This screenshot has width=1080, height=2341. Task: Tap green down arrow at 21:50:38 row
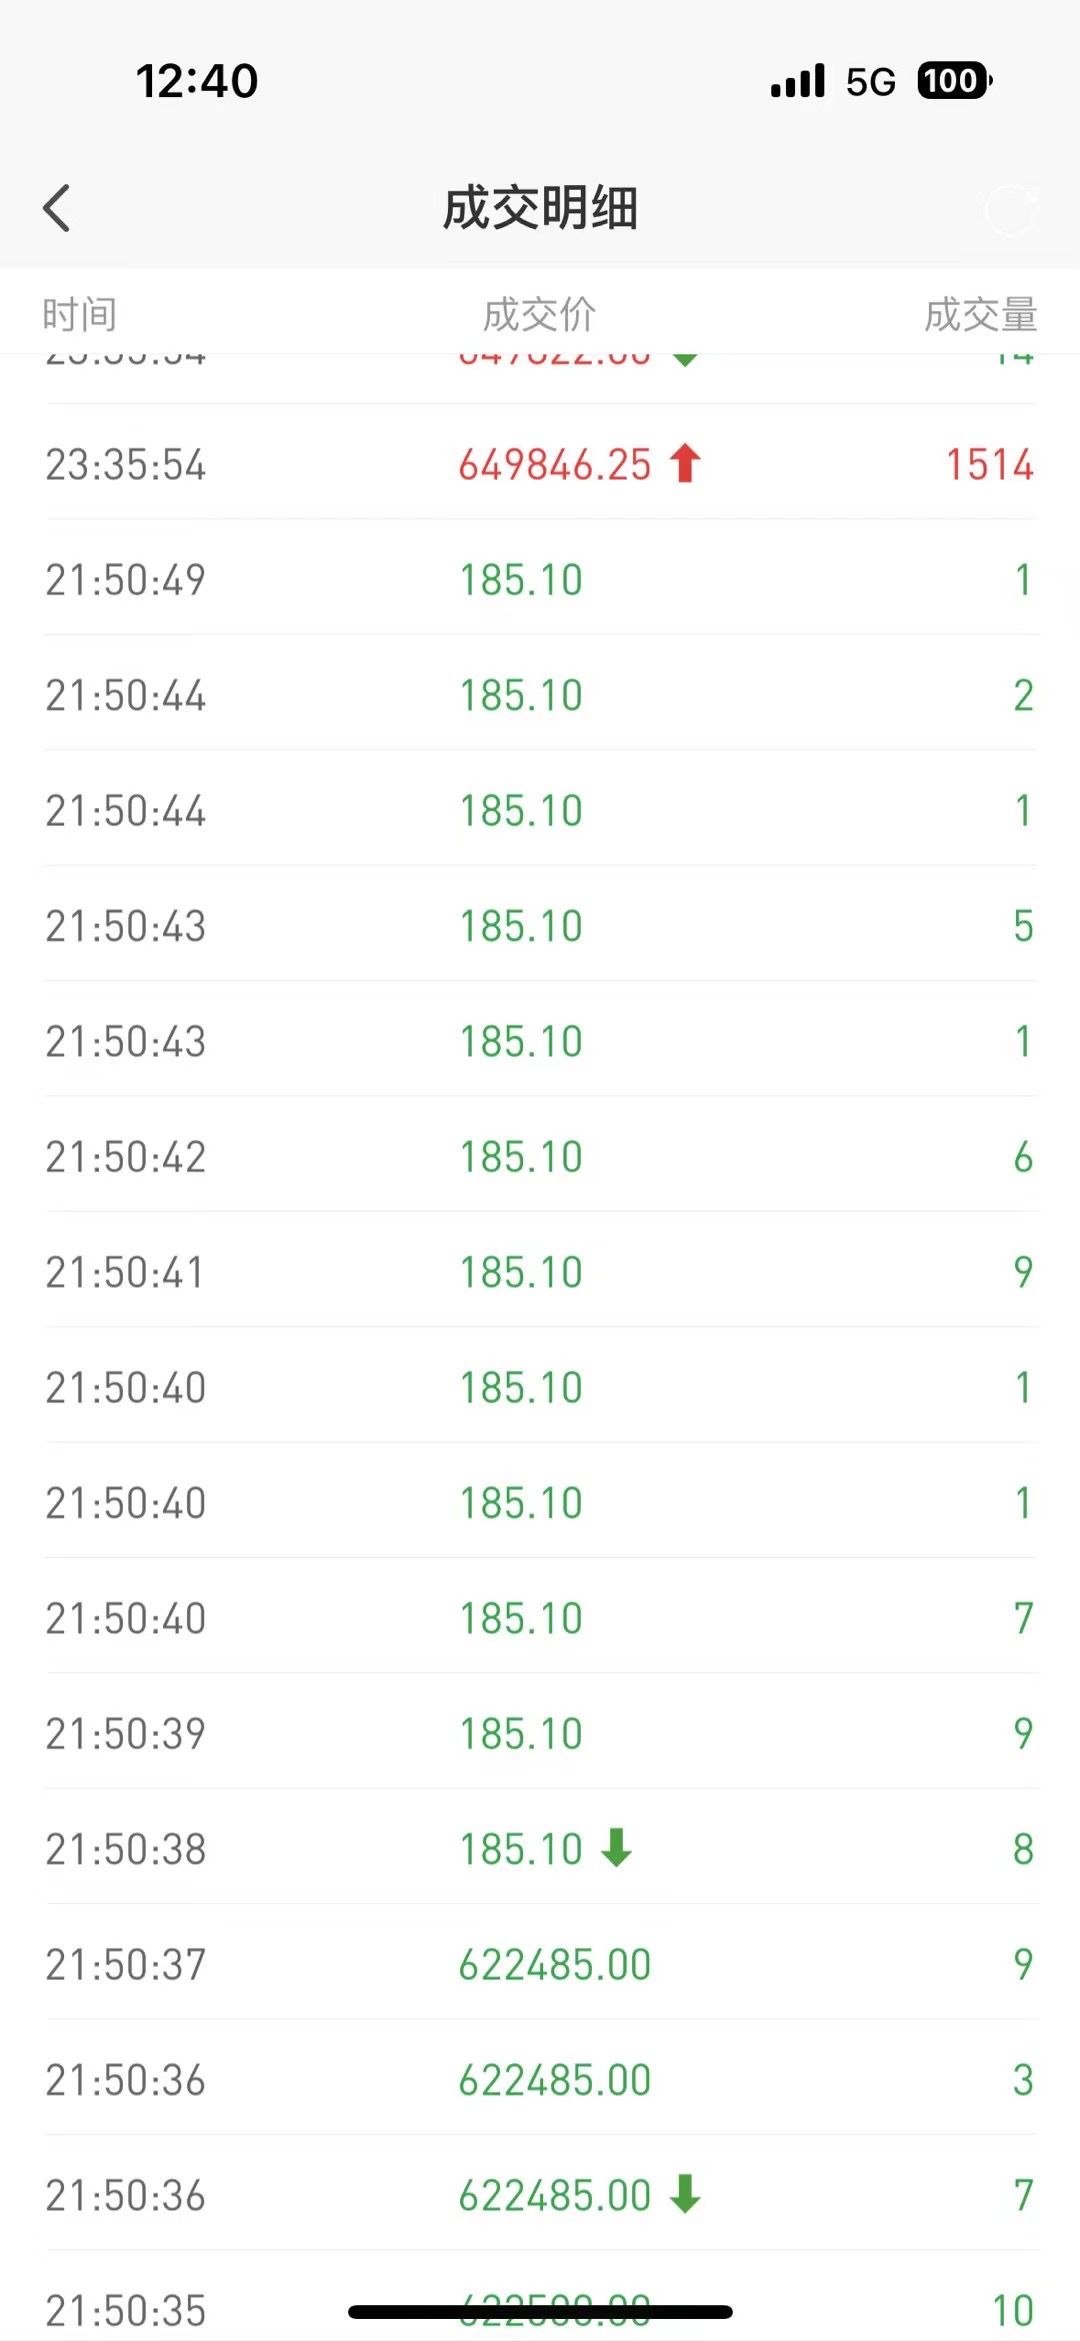pos(617,1848)
